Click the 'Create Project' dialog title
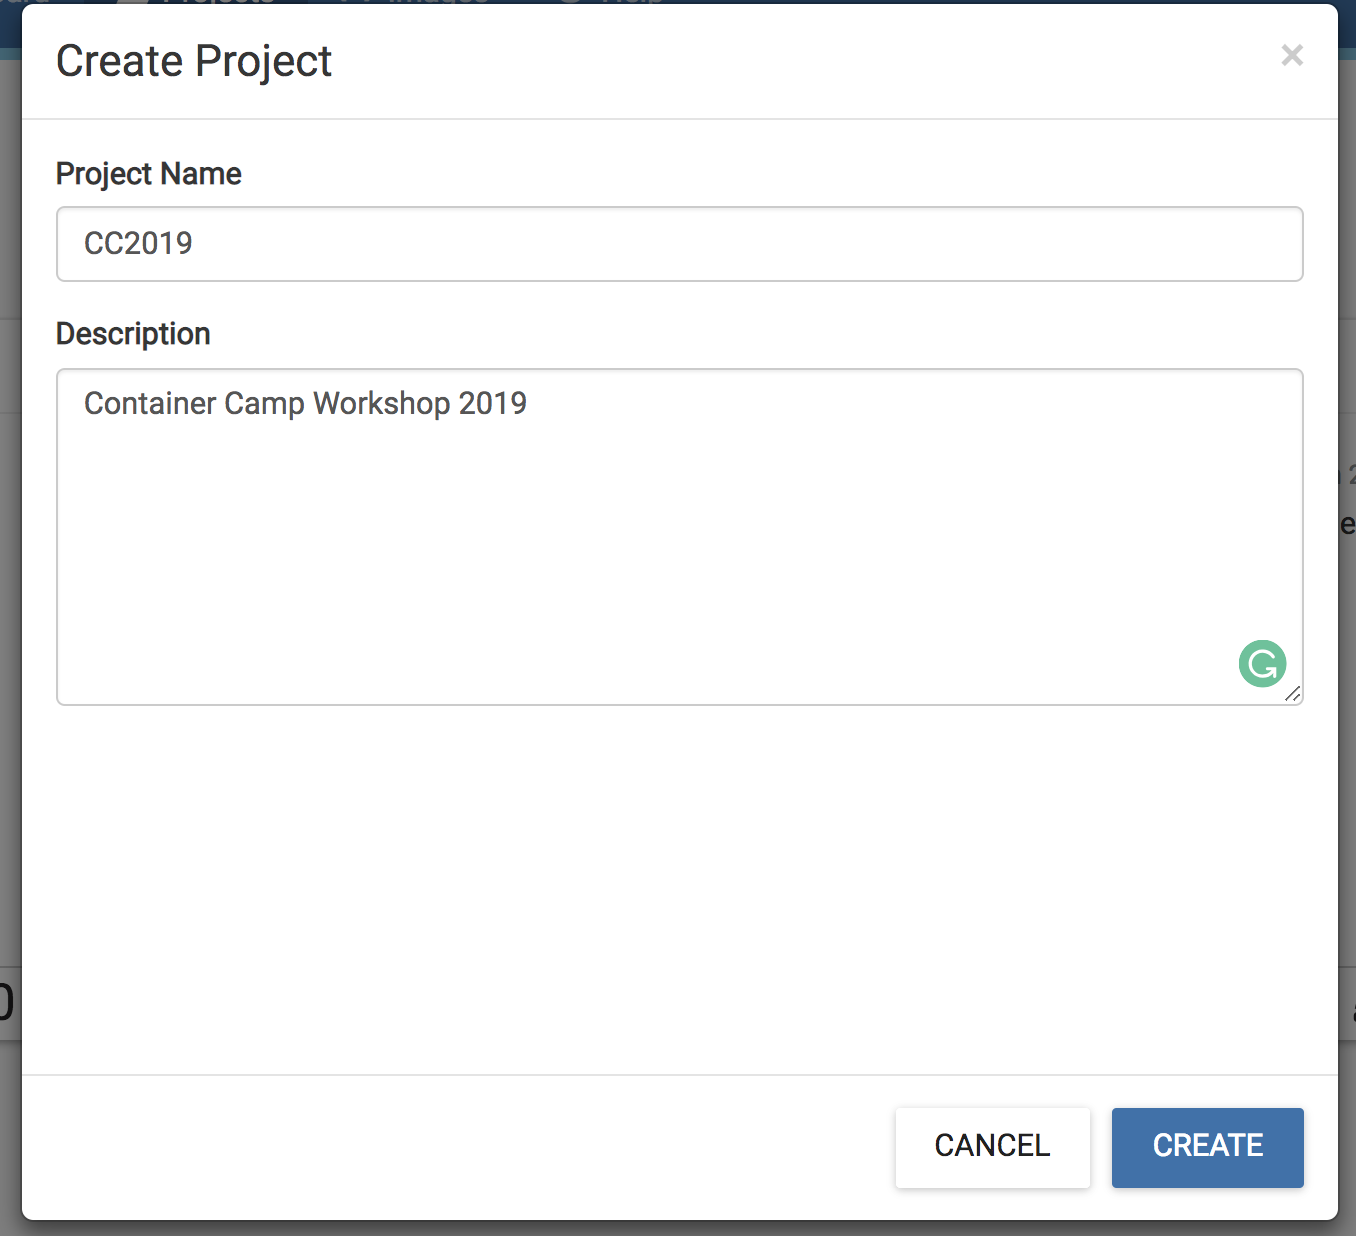Viewport: 1356px width, 1236px height. (x=194, y=61)
